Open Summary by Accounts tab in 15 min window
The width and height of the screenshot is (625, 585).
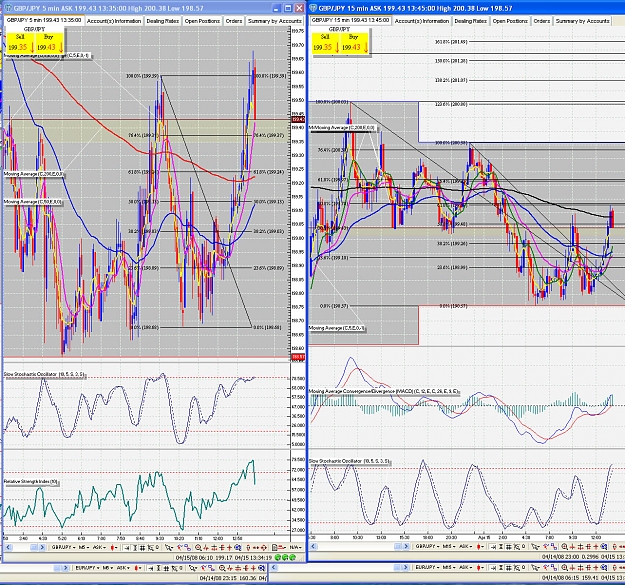coord(582,21)
